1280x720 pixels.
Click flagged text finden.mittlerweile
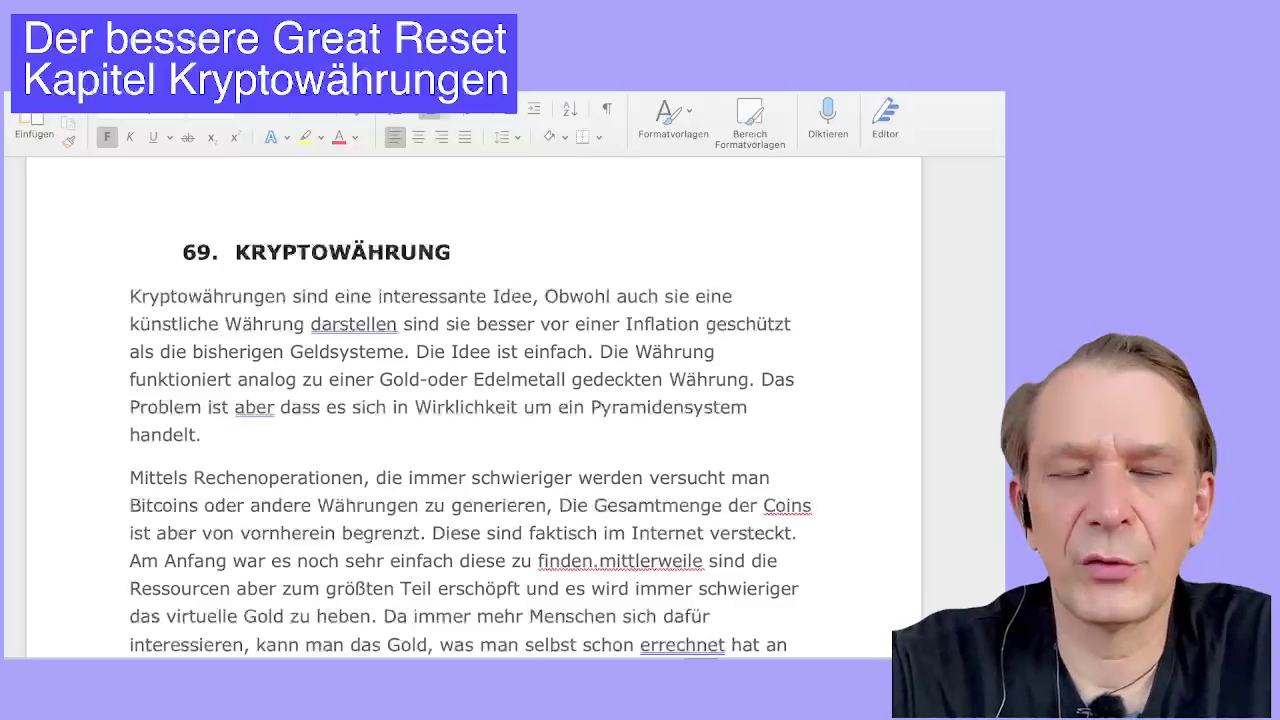pos(620,561)
